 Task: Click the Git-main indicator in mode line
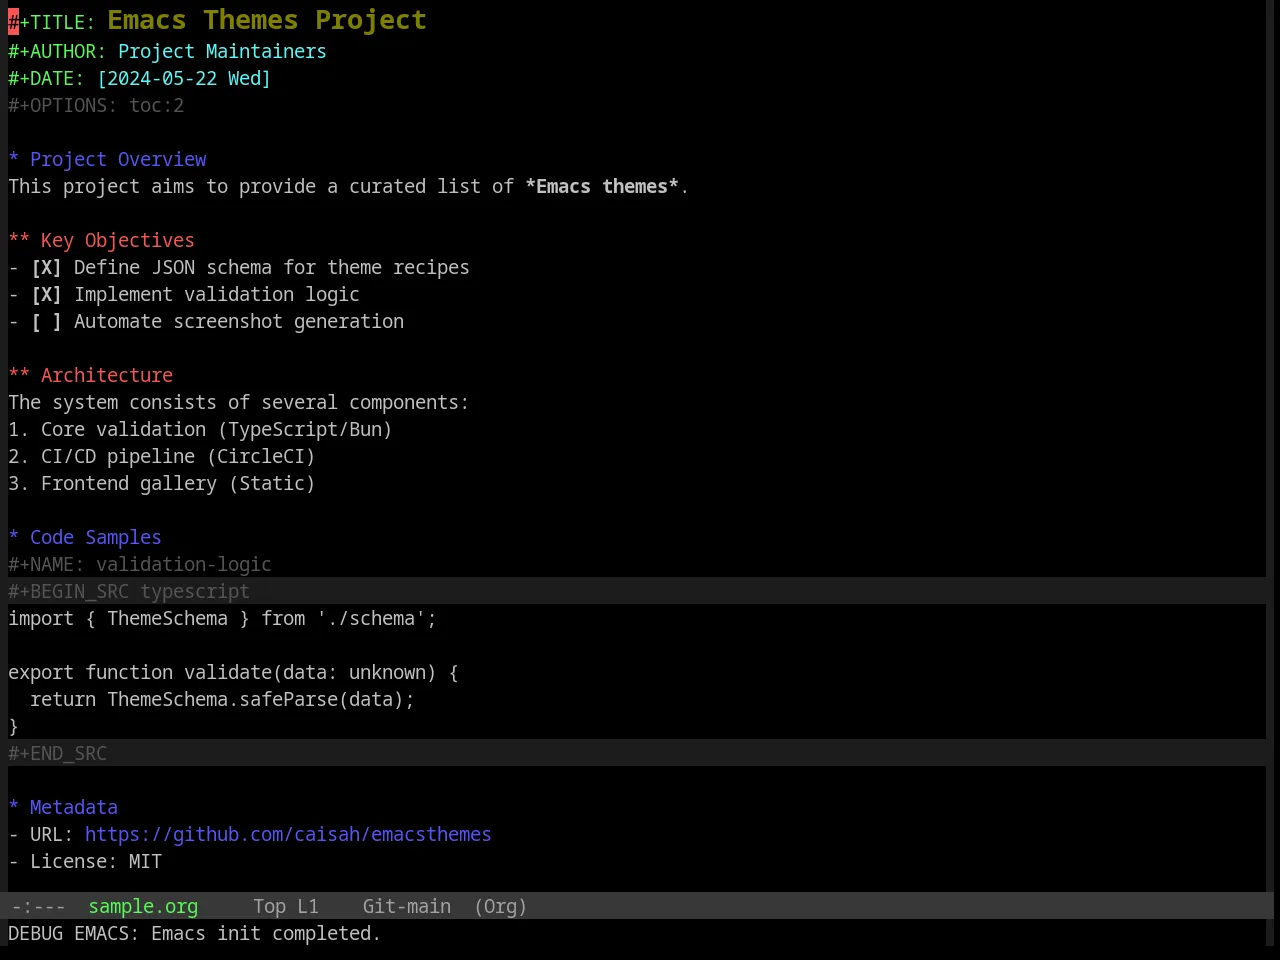pyautogui.click(x=406, y=906)
